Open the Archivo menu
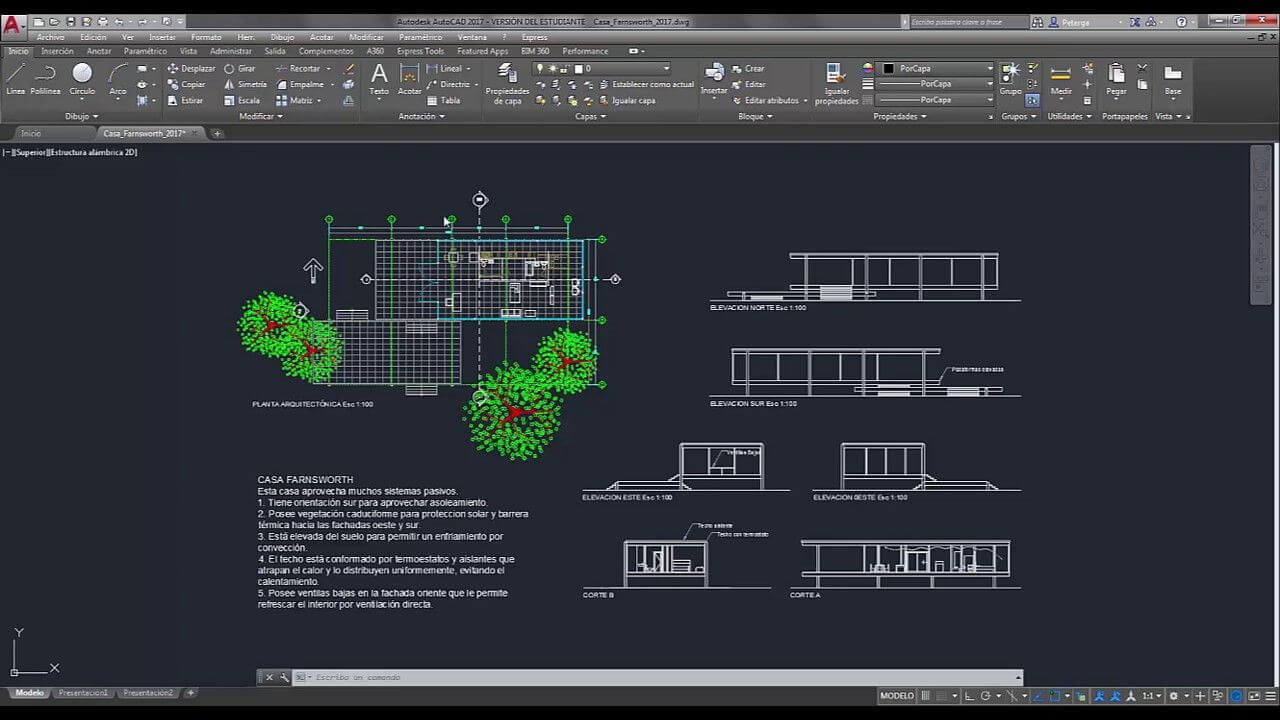The image size is (1280, 720). (x=50, y=37)
